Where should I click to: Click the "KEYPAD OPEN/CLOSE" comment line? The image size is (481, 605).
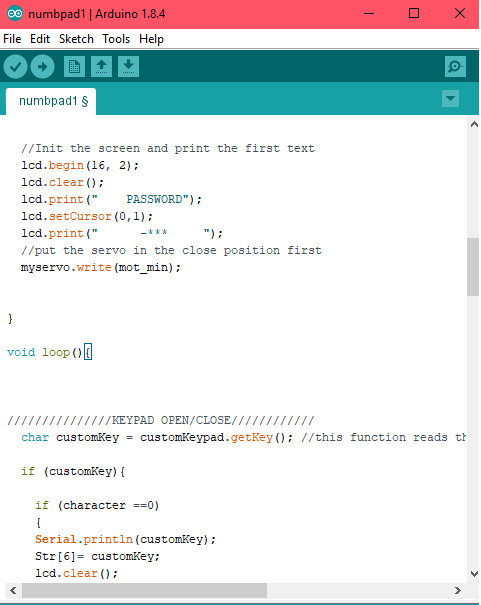(x=160, y=420)
